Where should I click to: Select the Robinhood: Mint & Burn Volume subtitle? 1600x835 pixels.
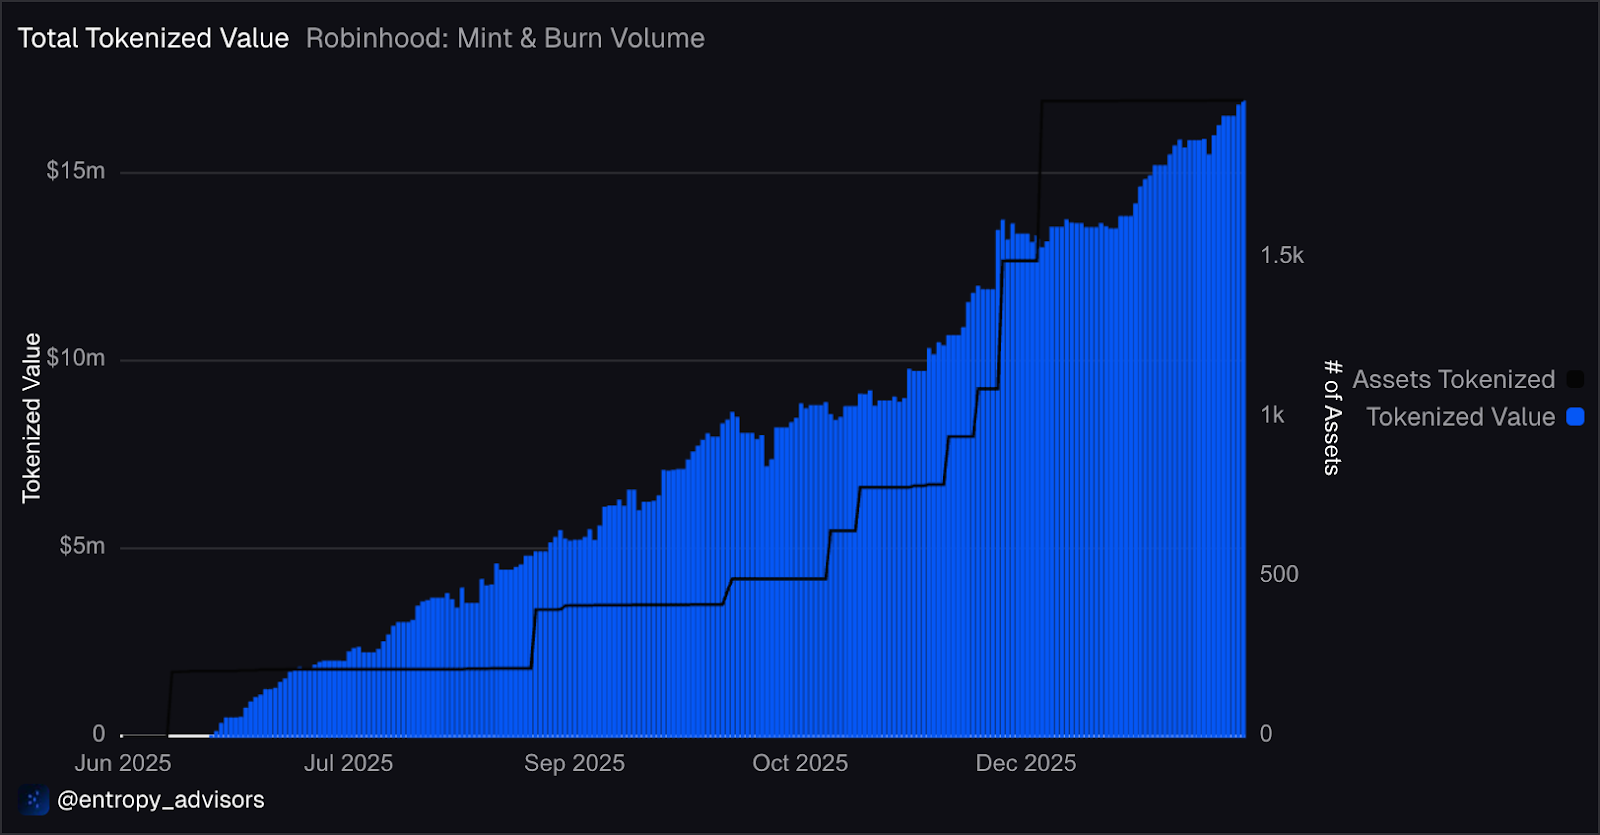coord(505,38)
